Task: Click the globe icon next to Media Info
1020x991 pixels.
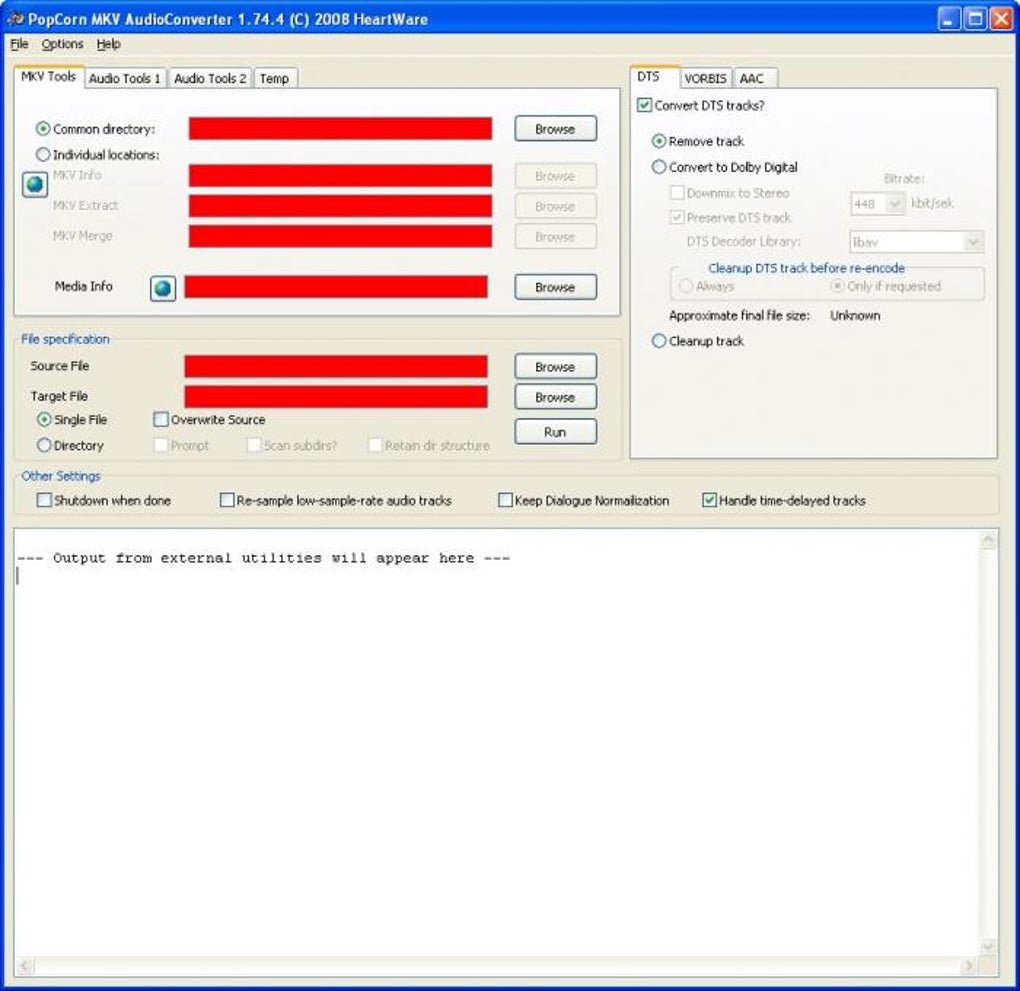Action: (163, 288)
